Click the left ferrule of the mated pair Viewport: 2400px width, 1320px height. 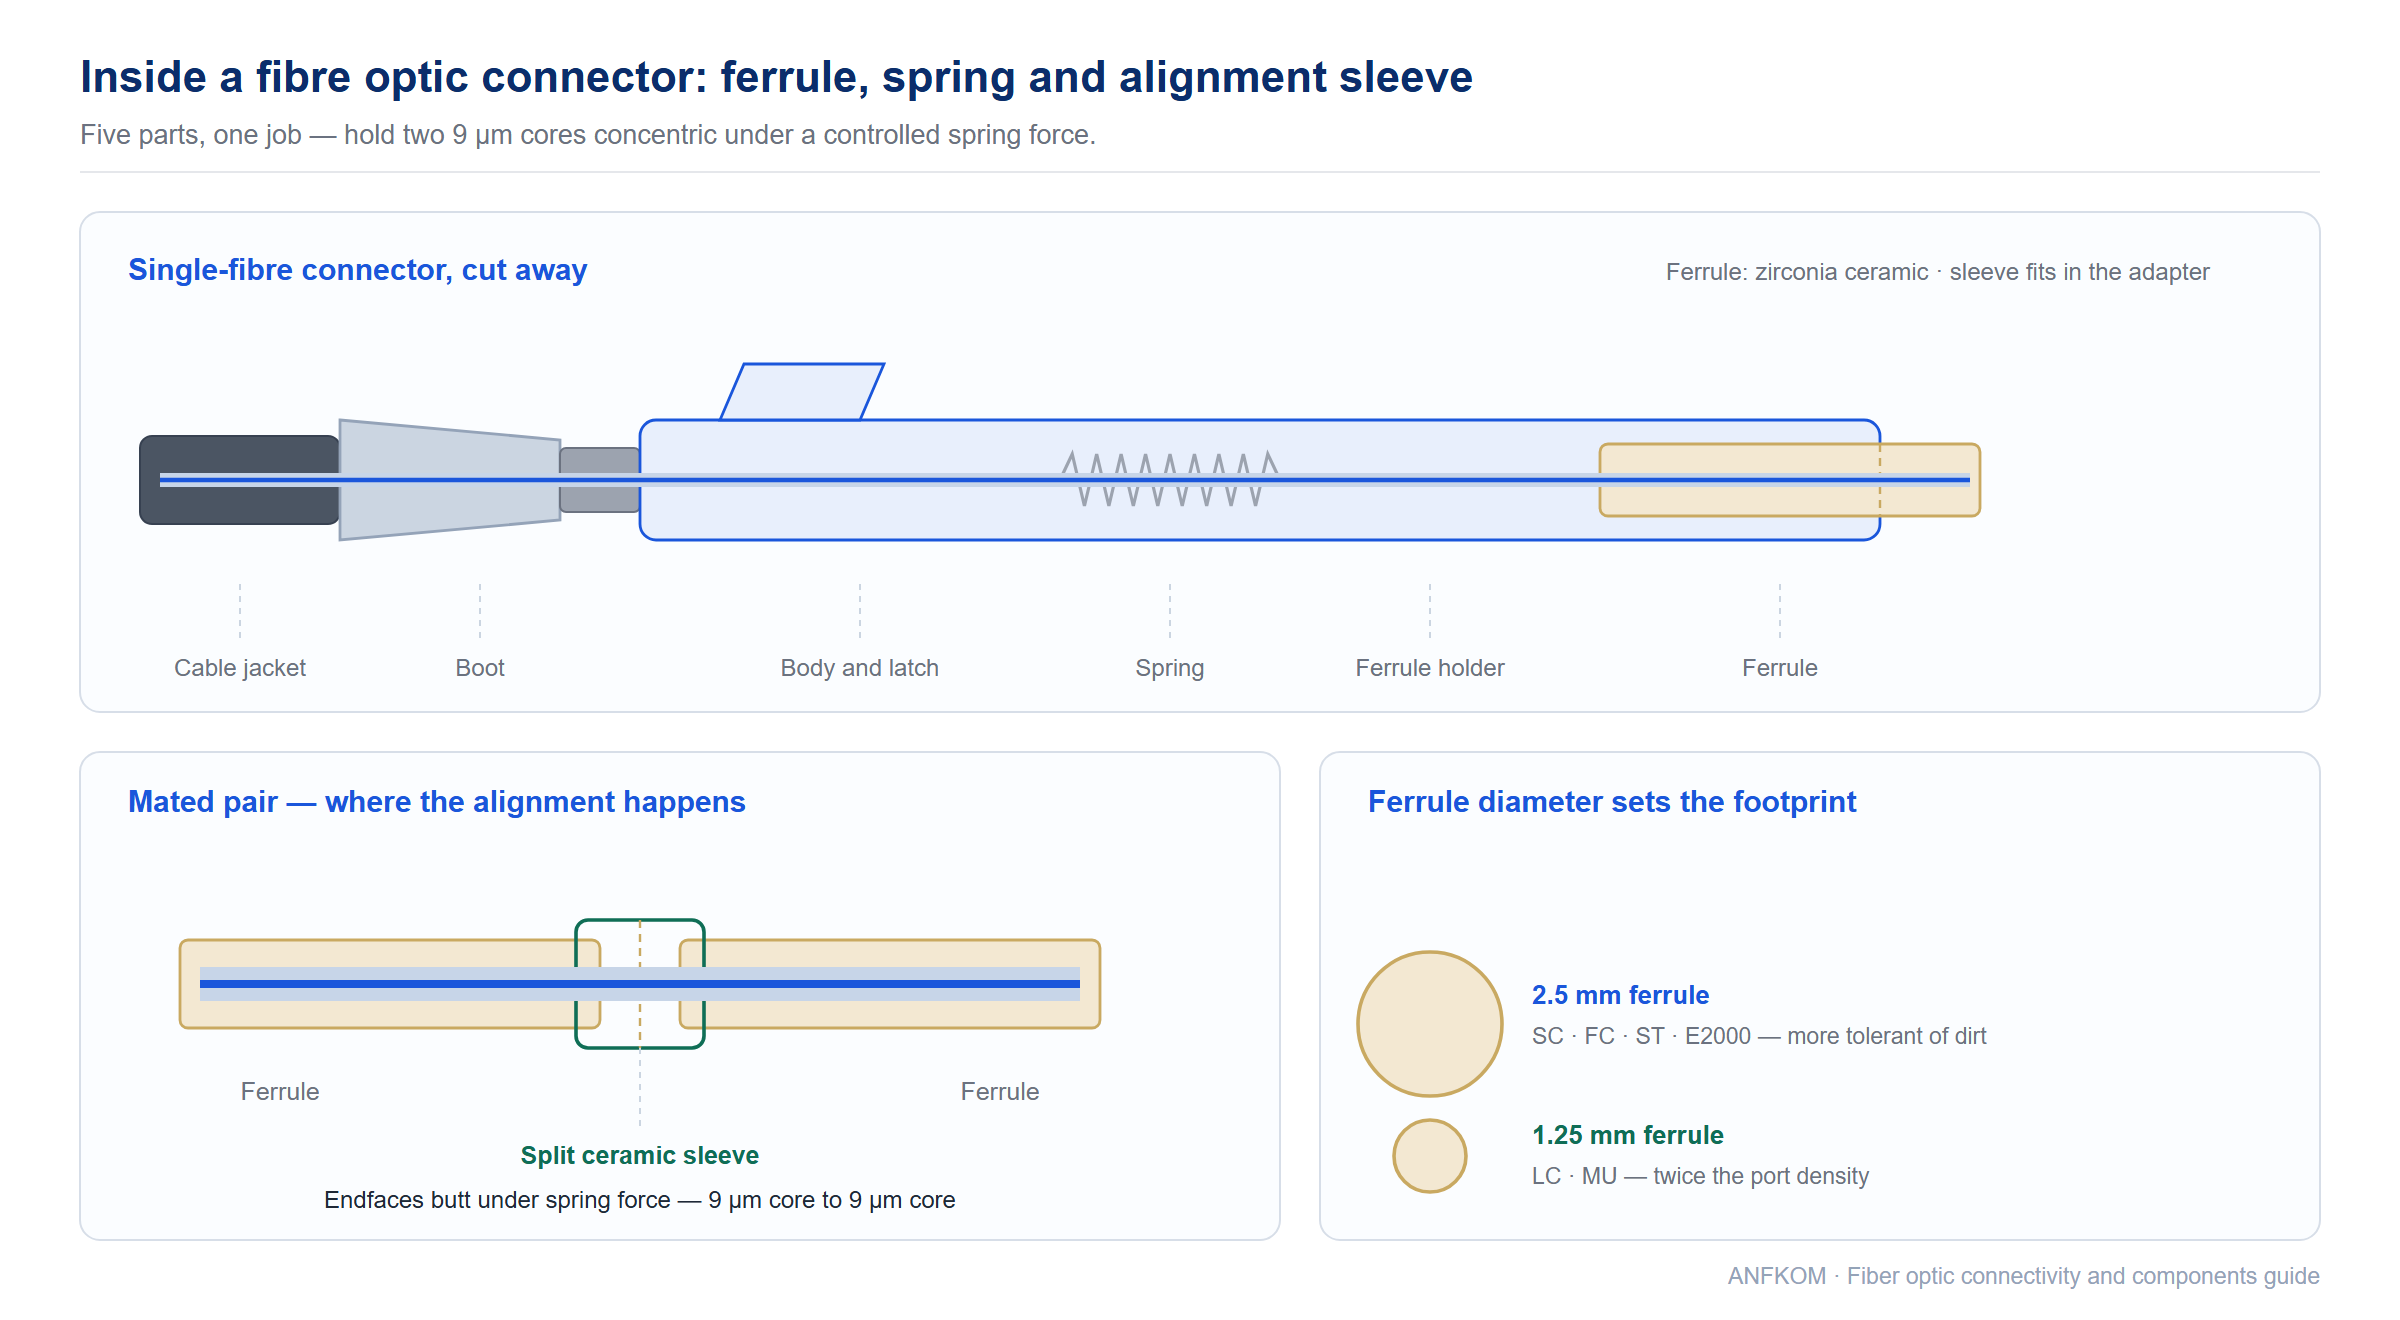tap(390, 984)
